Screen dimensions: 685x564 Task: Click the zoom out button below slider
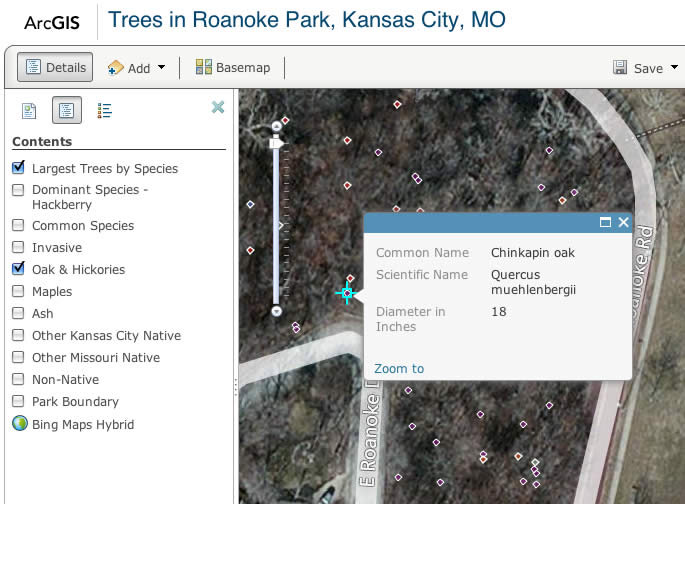[x=277, y=311]
